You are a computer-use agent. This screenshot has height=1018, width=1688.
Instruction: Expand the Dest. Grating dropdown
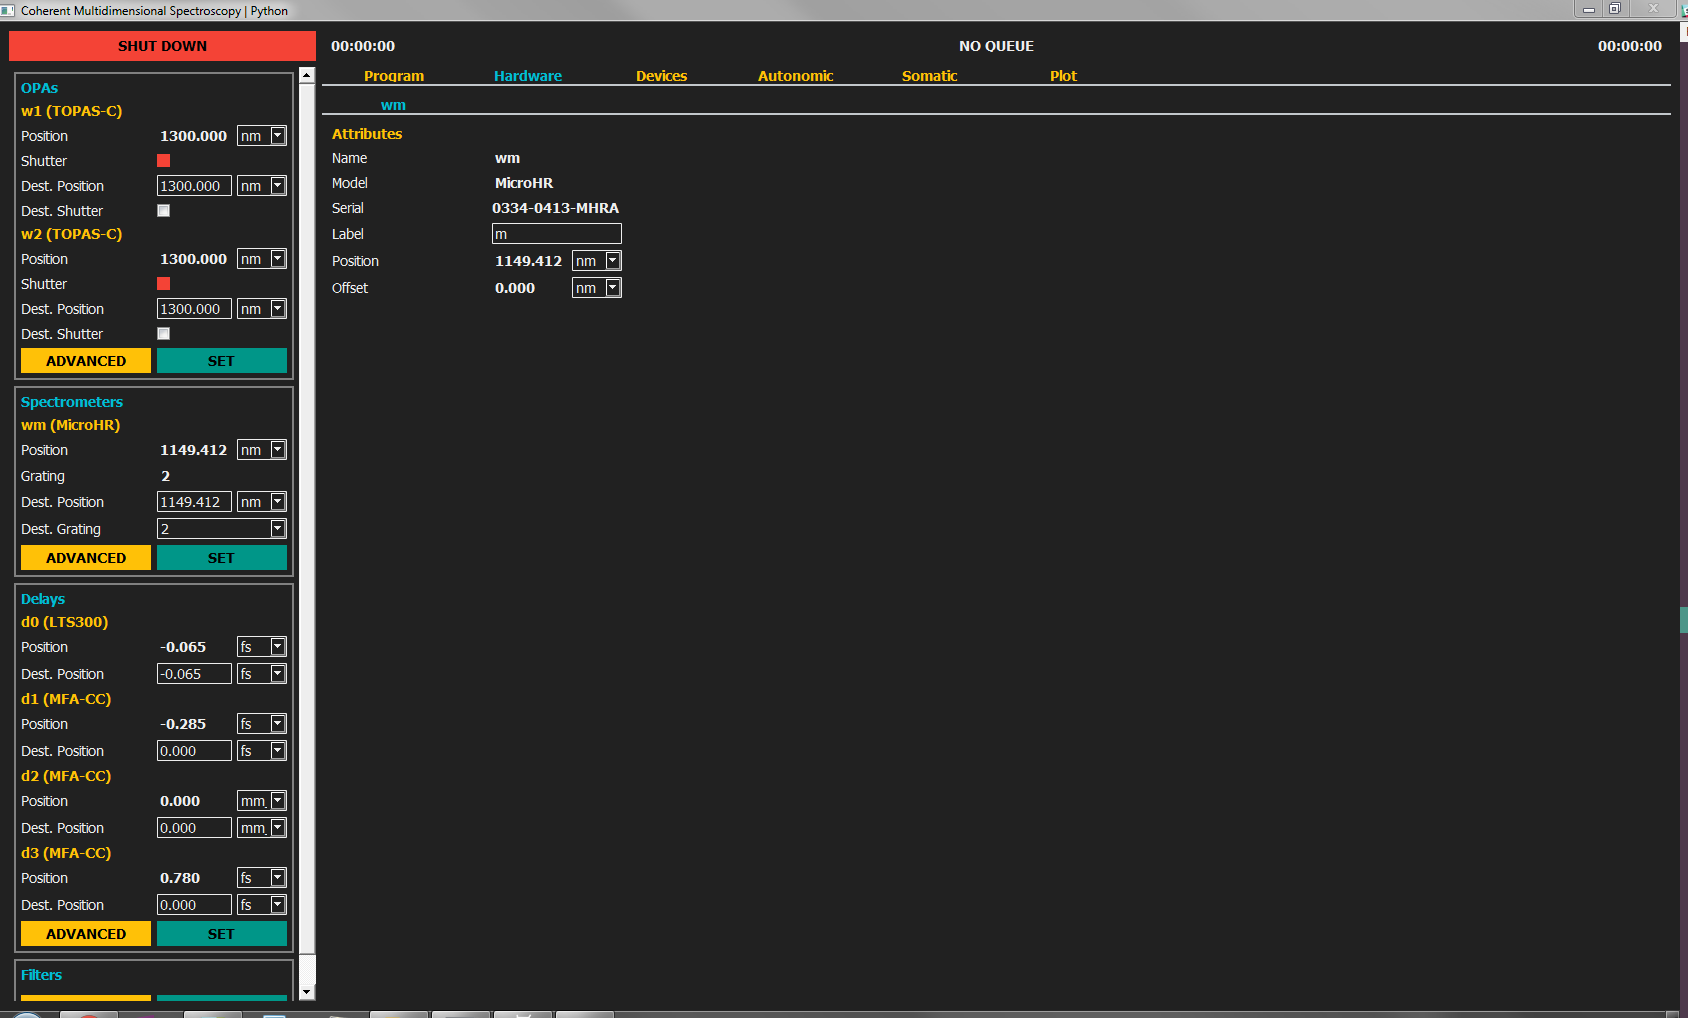point(277,529)
